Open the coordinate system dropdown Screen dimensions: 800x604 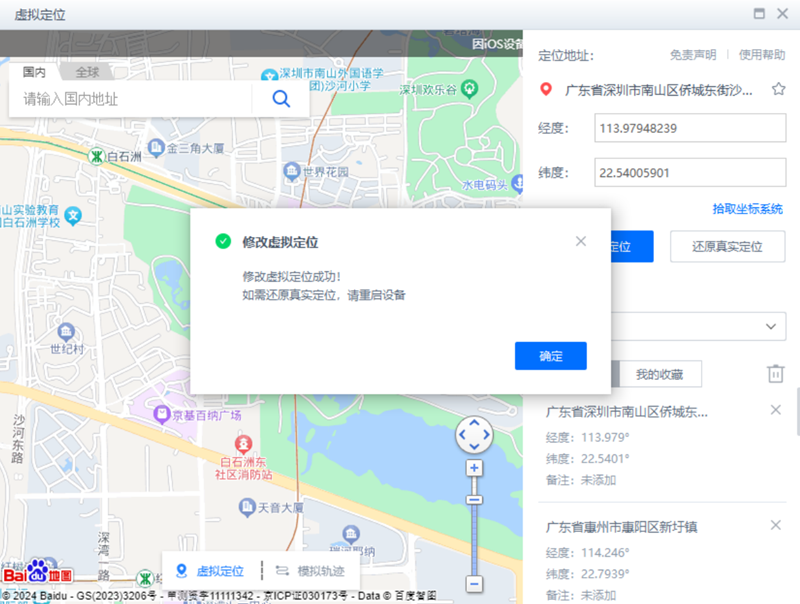click(770, 326)
